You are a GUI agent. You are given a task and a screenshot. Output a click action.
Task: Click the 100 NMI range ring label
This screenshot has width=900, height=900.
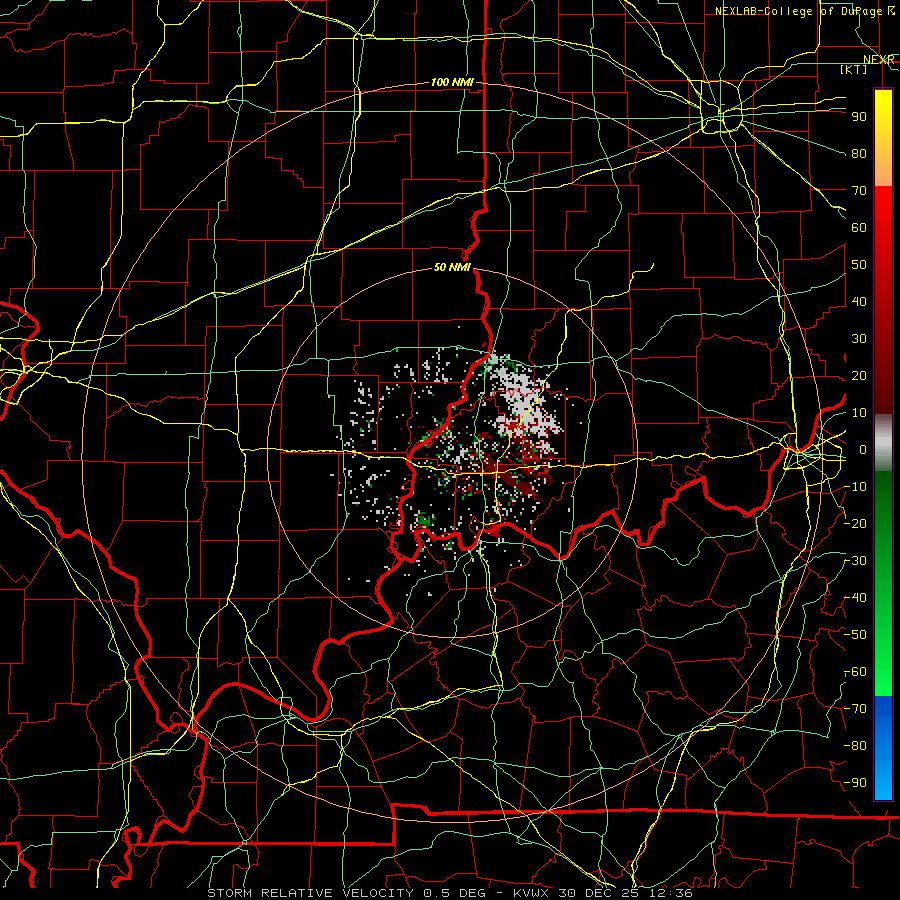(452, 83)
